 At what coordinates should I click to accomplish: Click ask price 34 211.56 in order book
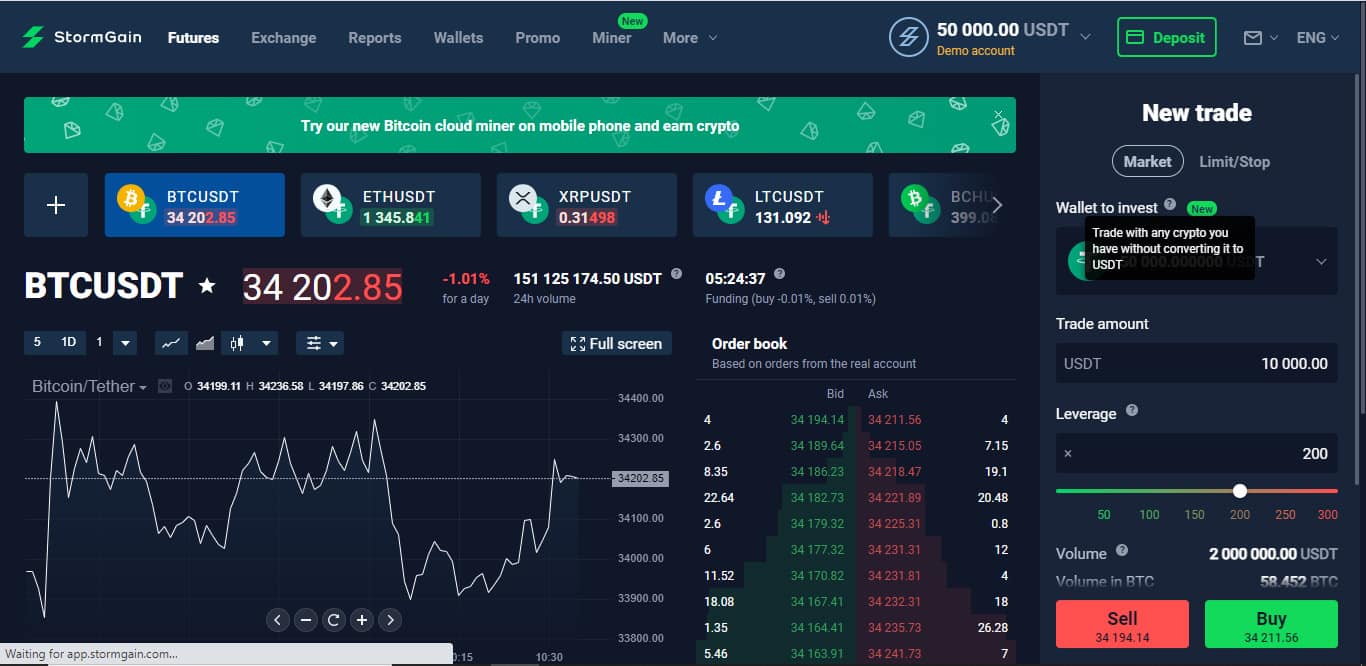pyautogui.click(x=895, y=420)
